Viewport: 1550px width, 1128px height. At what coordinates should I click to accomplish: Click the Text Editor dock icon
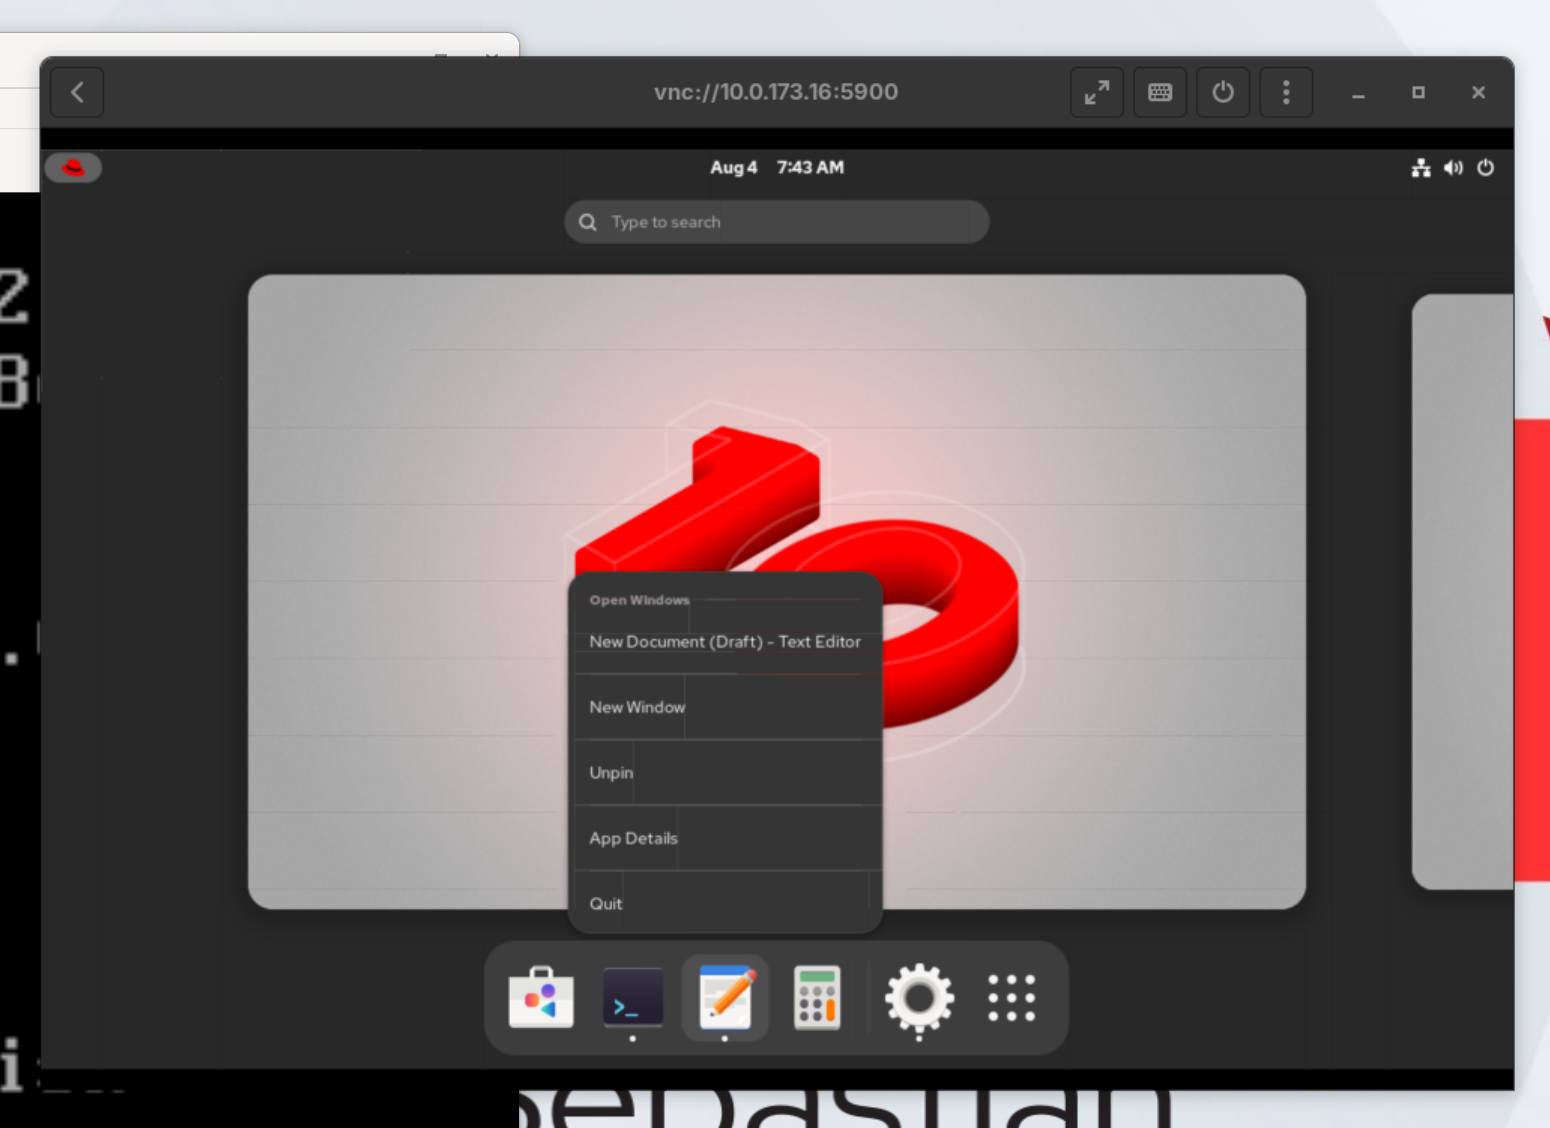725,998
